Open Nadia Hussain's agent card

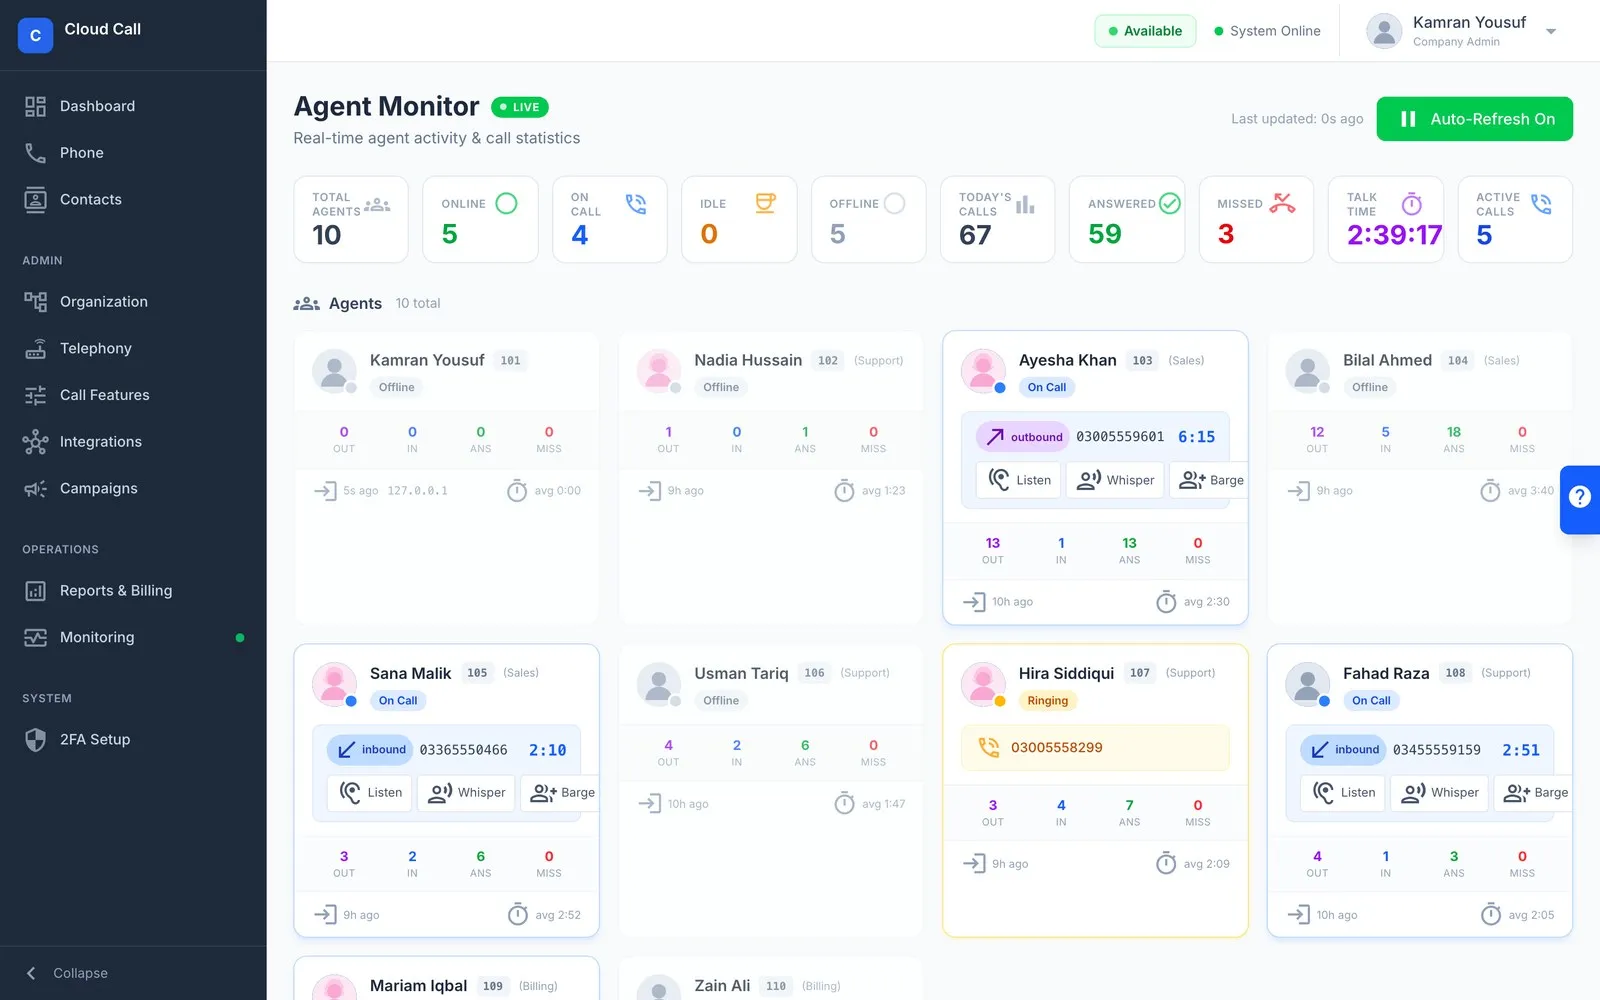coord(770,478)
